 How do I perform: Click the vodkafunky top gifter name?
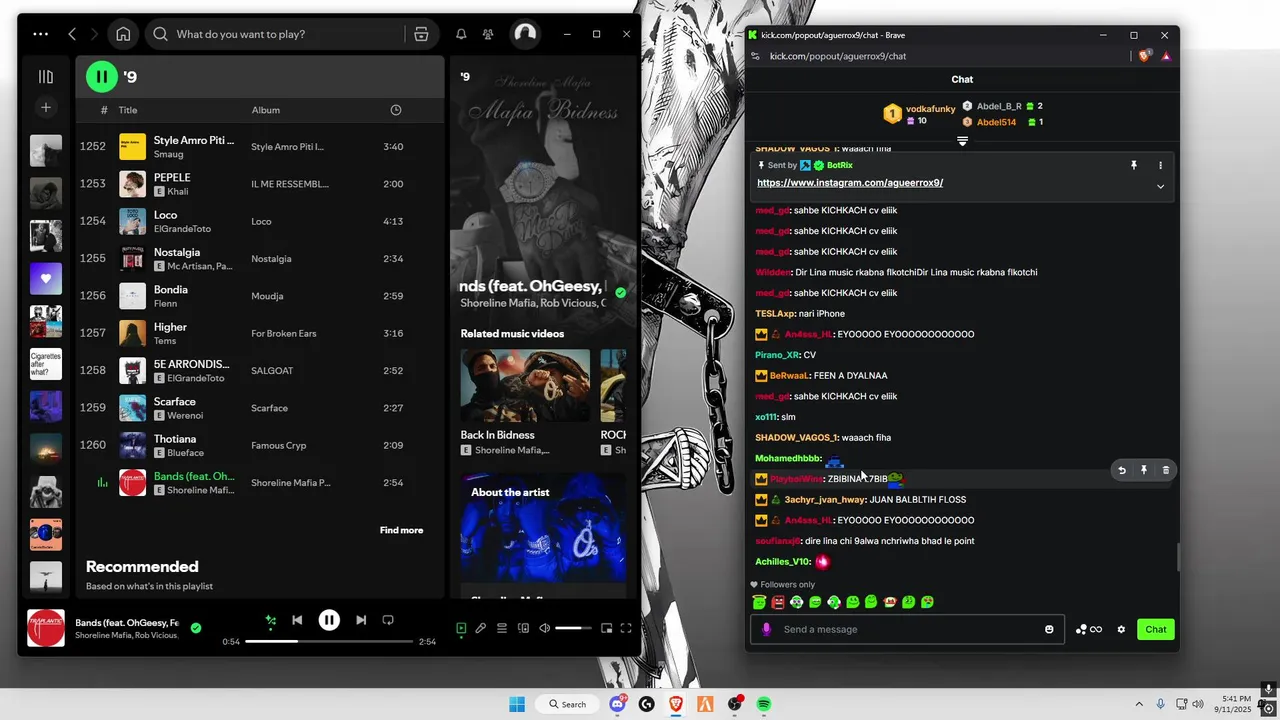point(930,109)
